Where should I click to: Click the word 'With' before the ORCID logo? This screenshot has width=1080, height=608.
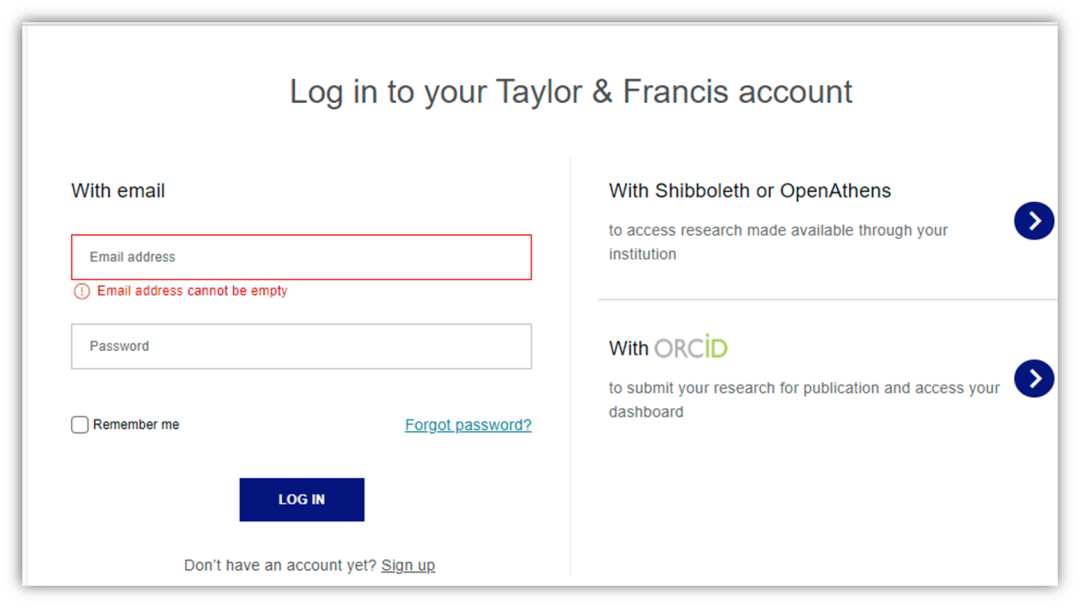629,349
